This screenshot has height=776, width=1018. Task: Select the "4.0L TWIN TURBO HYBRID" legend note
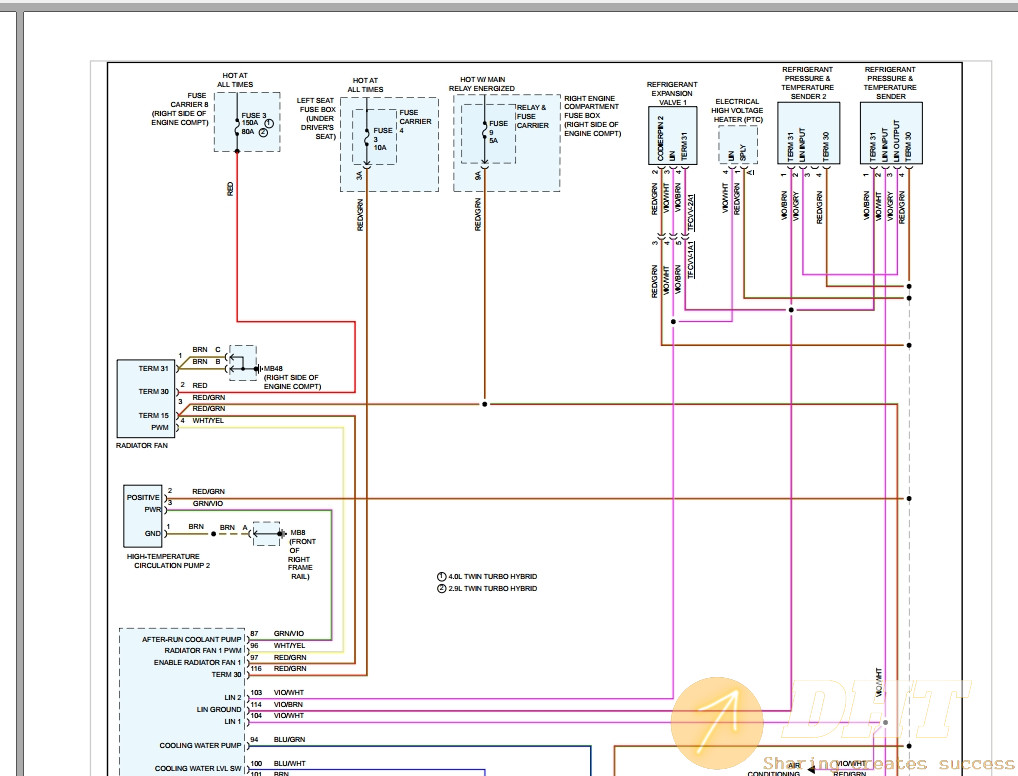tap(493, 577)
